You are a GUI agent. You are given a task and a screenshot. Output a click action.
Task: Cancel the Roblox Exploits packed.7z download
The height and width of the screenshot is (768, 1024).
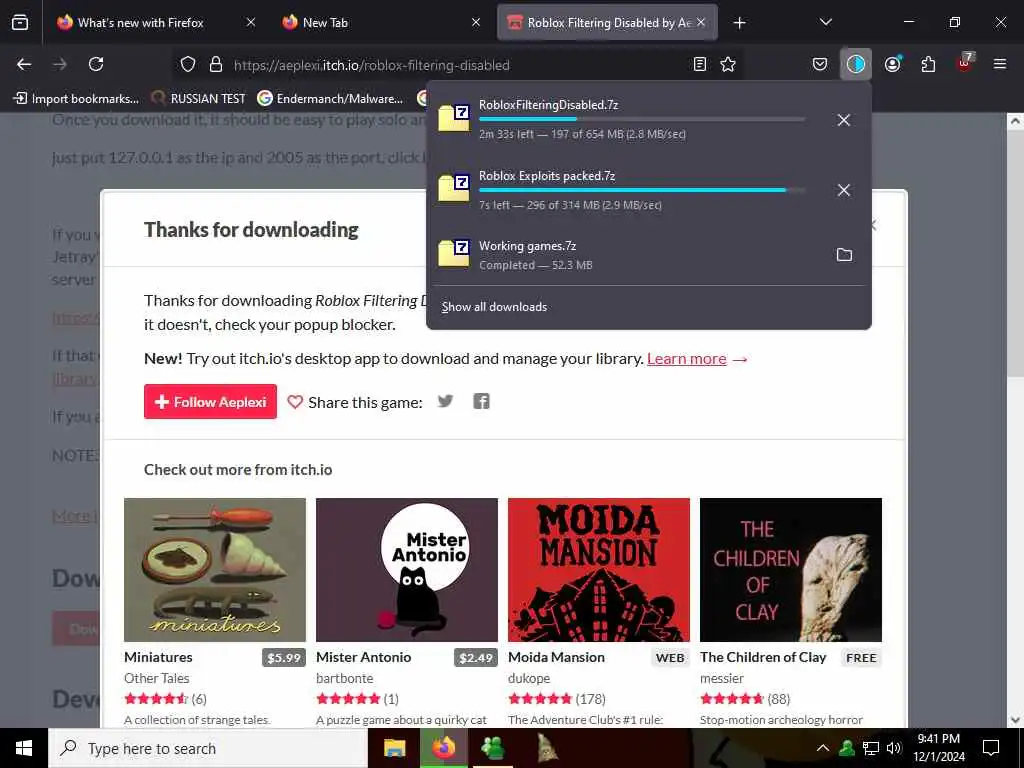click(844, 190)
